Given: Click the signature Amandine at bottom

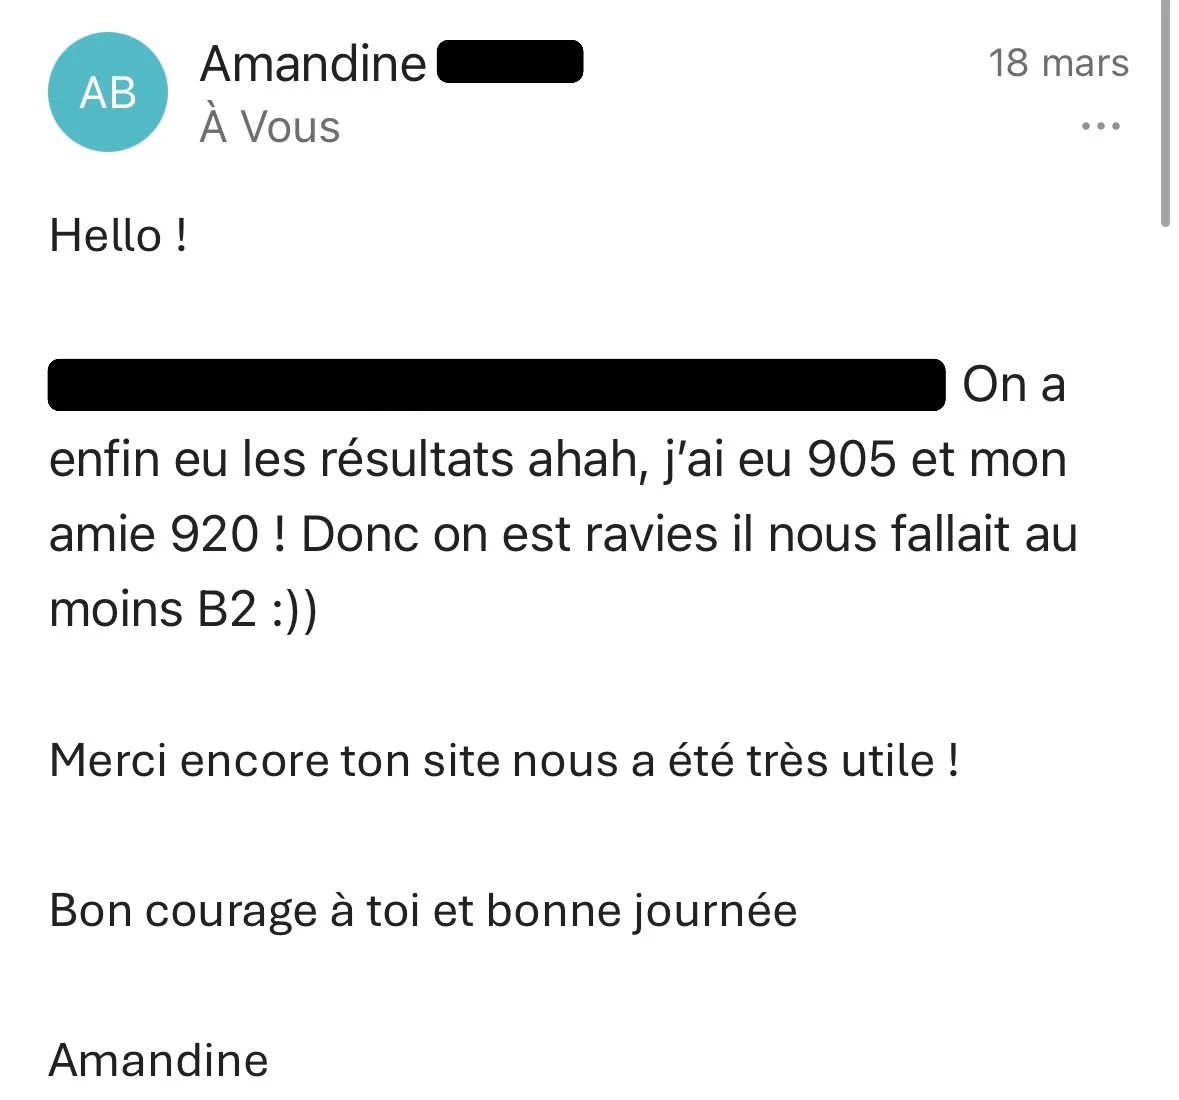Looking at the screenshot, I should [x=158, y=1059].
